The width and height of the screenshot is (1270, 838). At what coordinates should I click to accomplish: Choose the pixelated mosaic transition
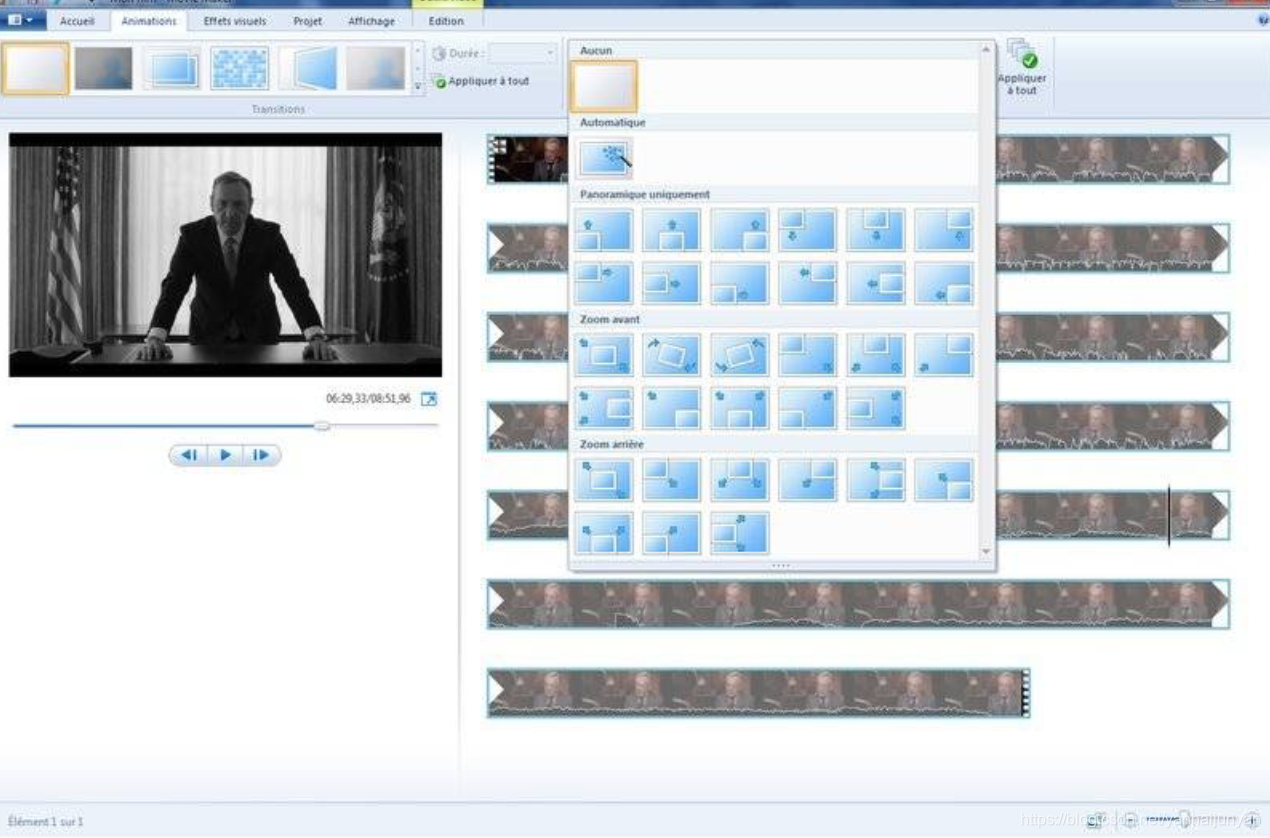pyautogui.click(x=240, y=68)
